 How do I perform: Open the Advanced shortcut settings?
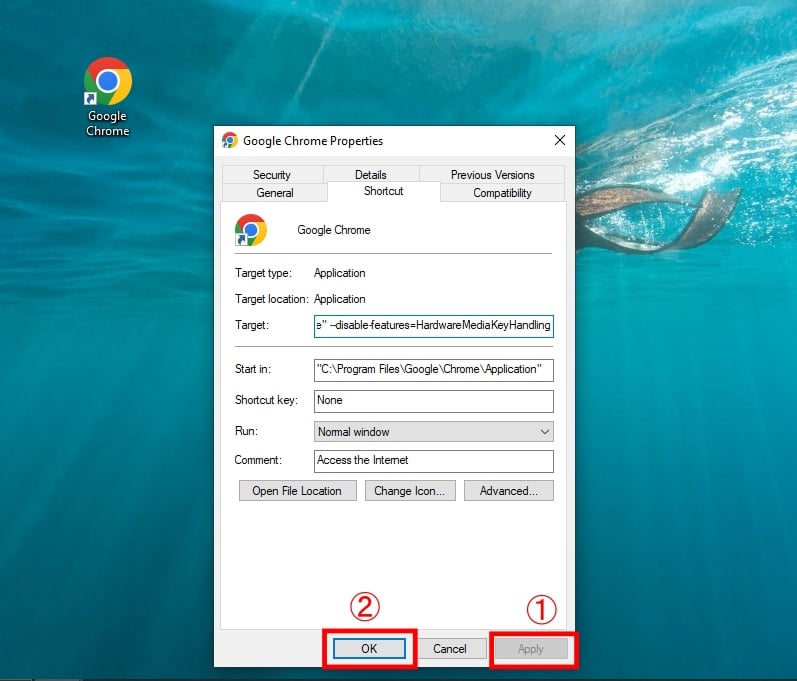508,491
